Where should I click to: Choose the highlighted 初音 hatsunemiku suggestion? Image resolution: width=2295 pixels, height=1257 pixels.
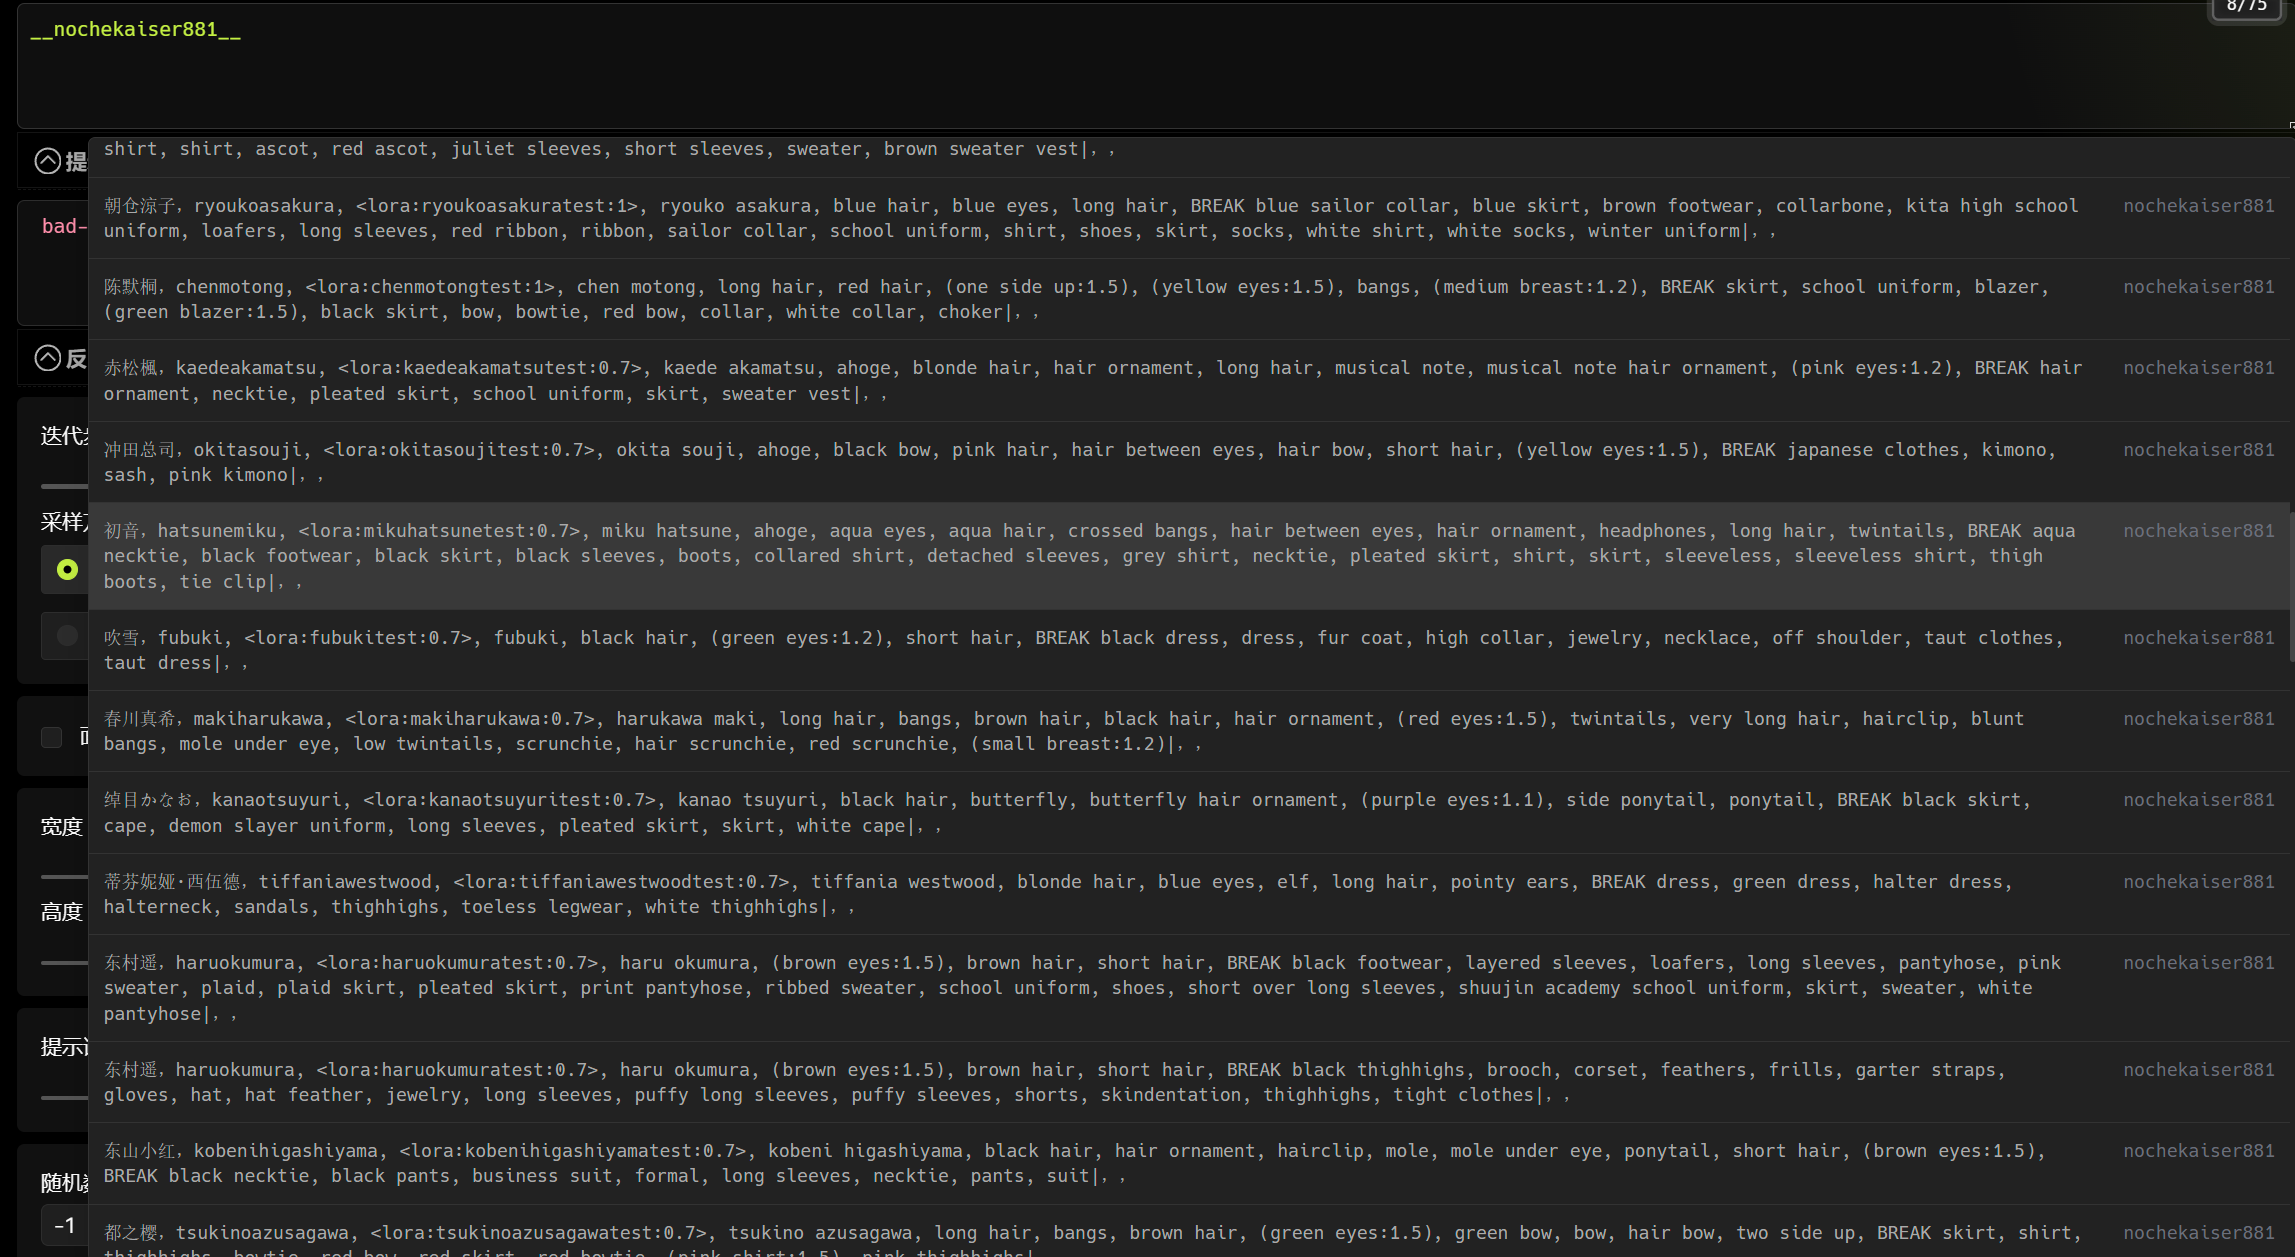(x=1190, y=556)
